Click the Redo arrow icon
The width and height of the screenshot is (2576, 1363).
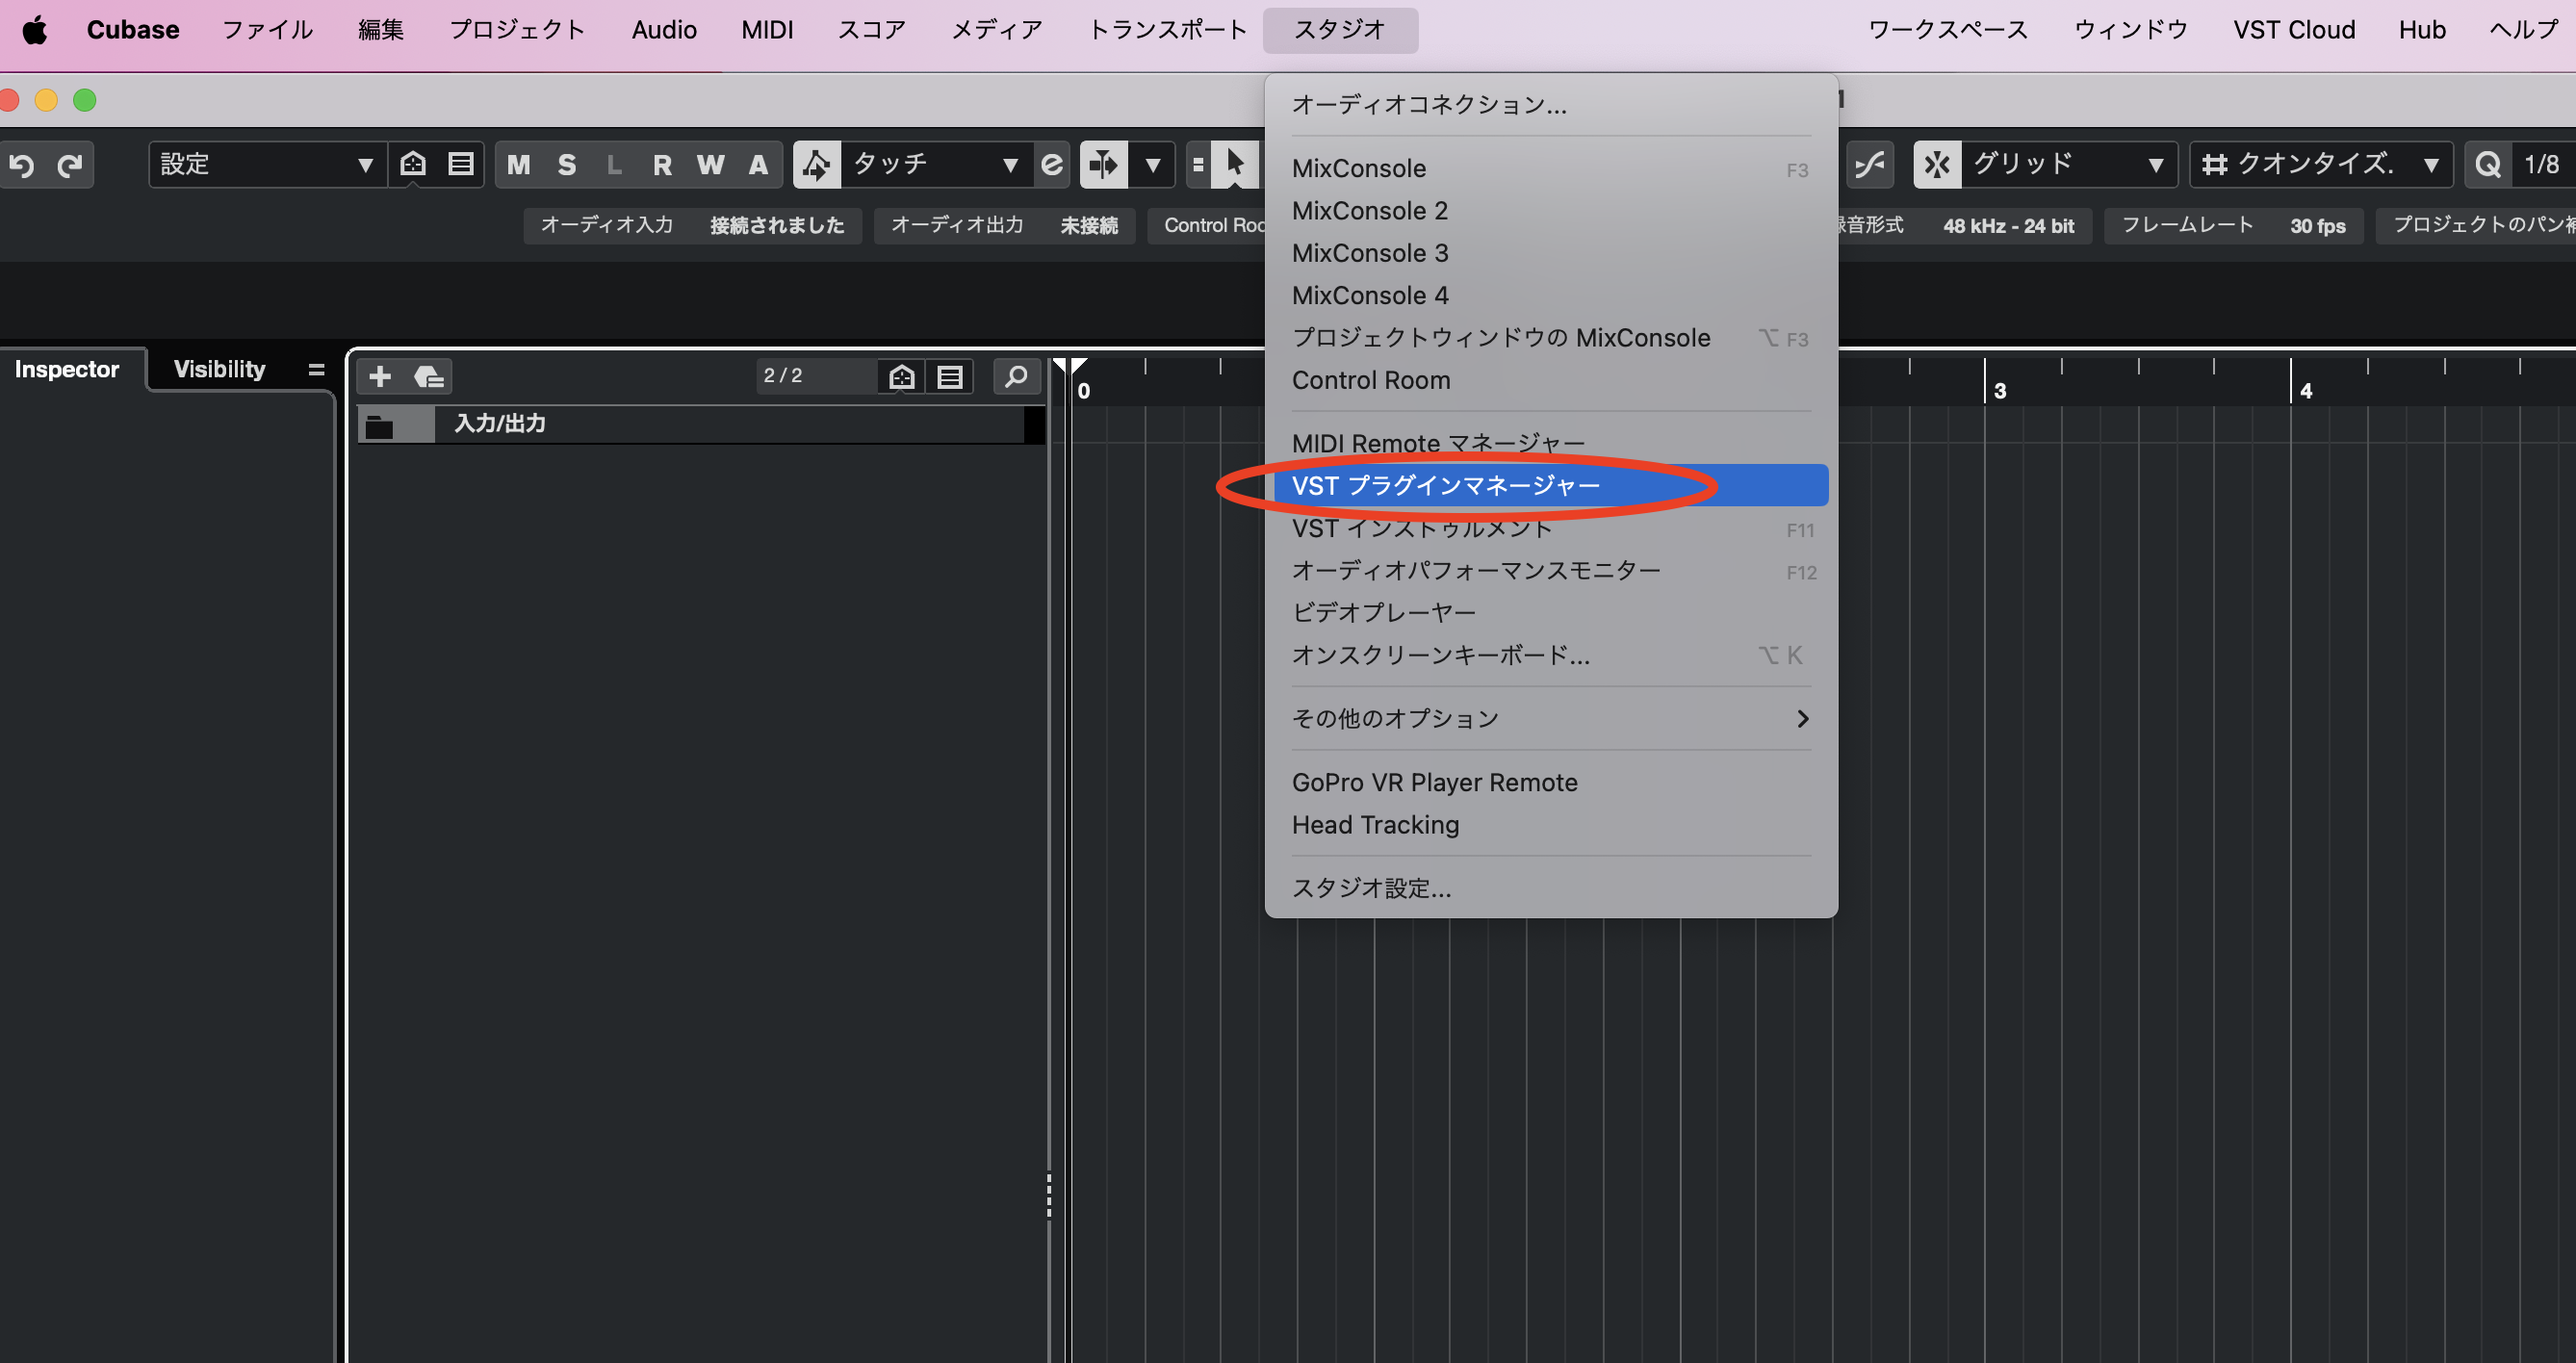[69, 165]
